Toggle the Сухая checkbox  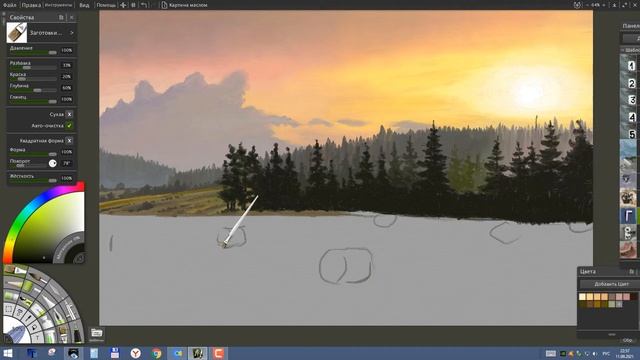coord(69,114)
